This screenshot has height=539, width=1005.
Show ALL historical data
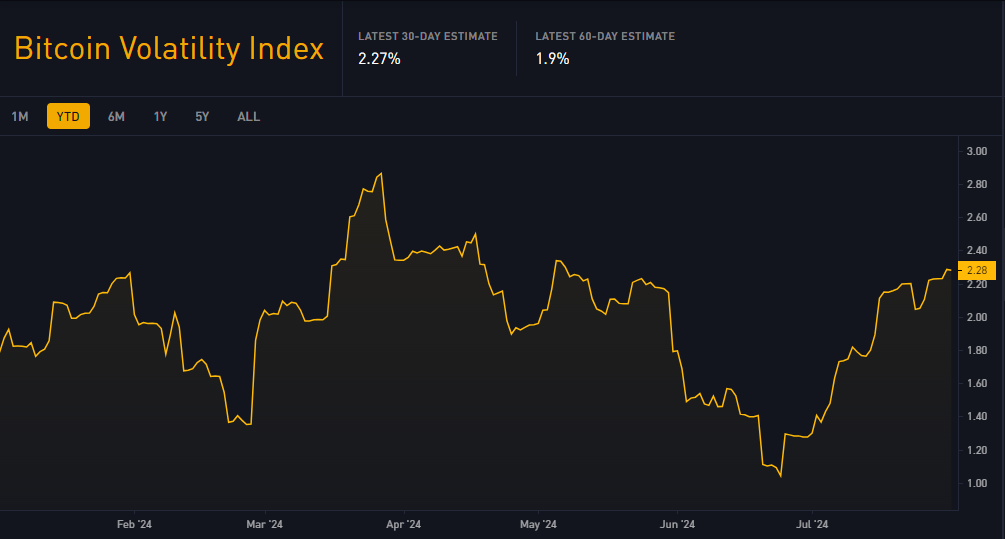point(248,117)
